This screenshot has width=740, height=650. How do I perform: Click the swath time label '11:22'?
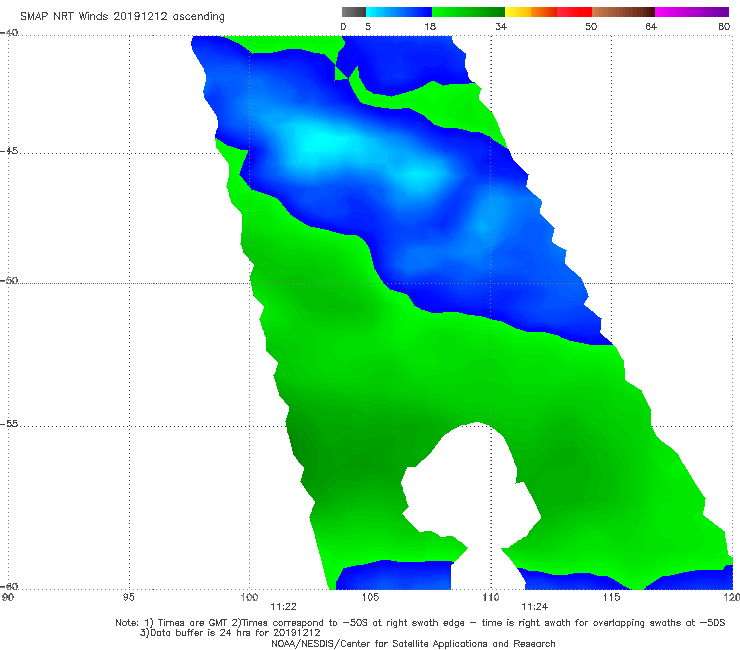coord(283,607)
